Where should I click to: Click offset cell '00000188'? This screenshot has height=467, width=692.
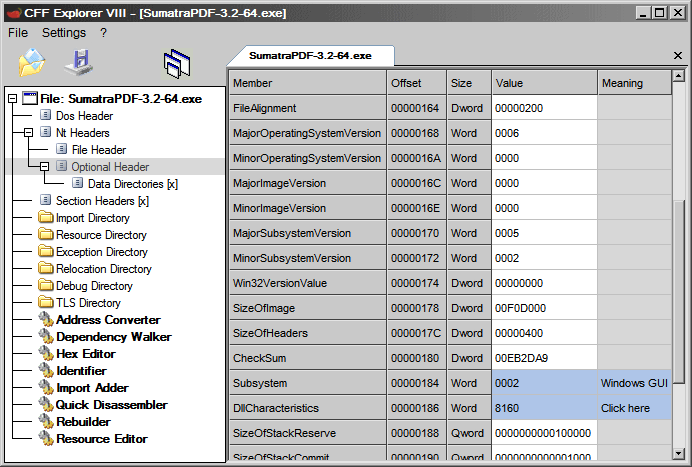pos(417,433)
